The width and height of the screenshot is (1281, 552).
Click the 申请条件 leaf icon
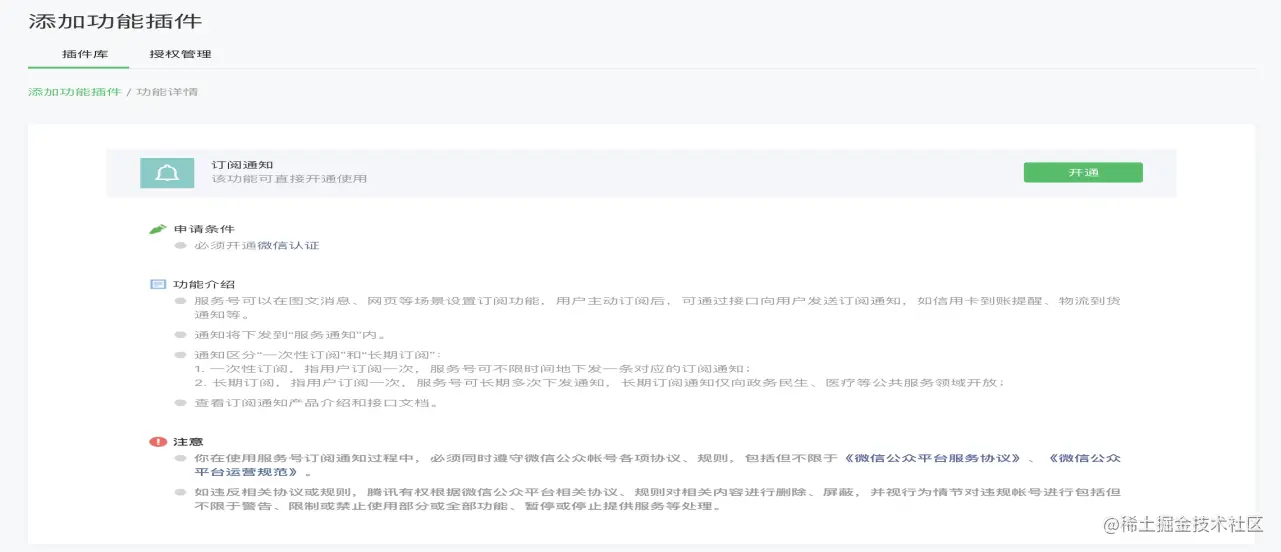157,229
